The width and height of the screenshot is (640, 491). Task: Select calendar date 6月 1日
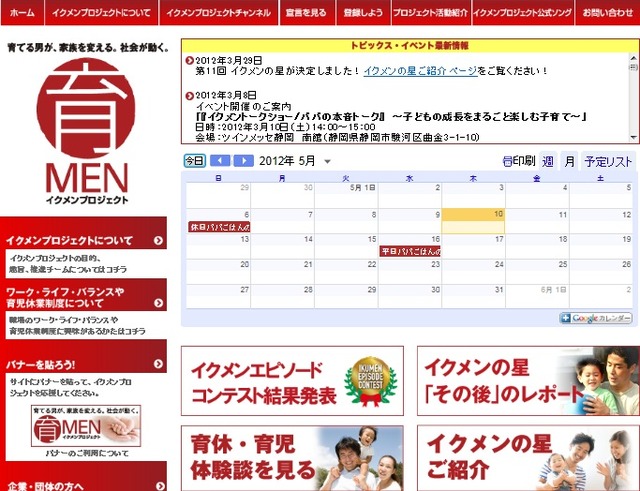[x=553, y=290]
